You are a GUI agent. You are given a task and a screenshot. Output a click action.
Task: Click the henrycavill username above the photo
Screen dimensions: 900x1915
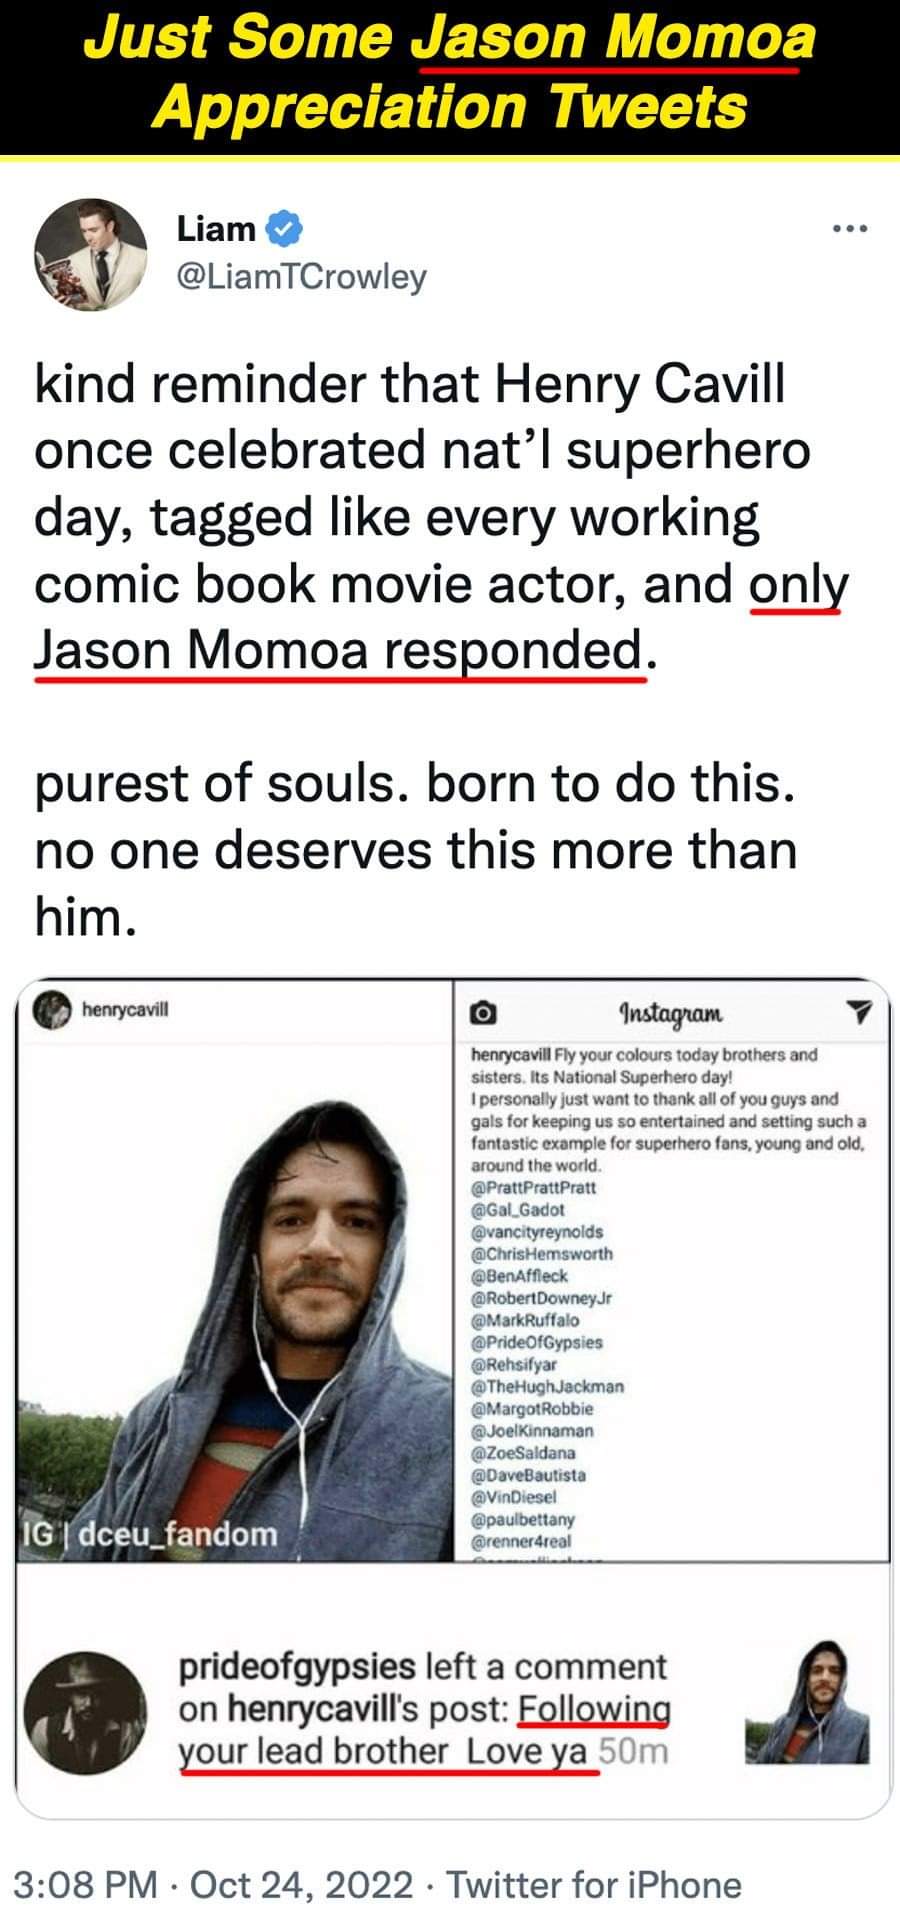[x=125, y=1009]
